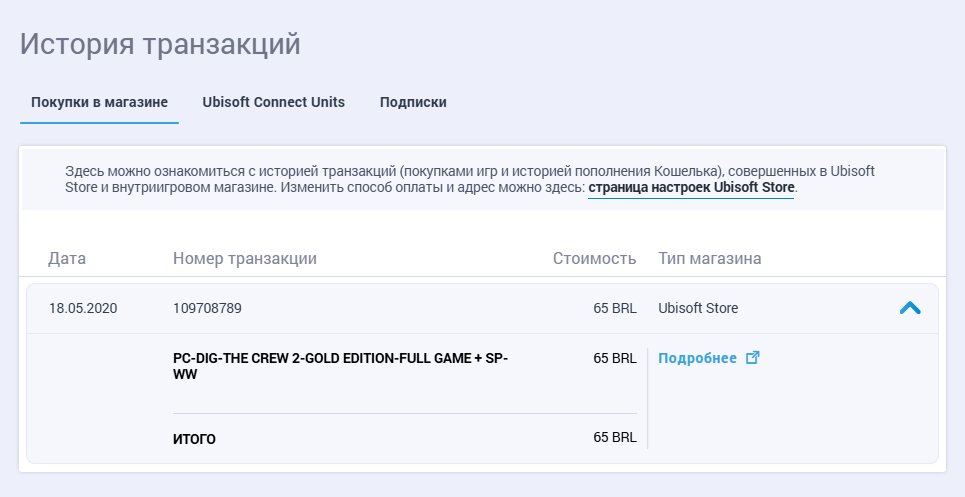The height and width of the screenshot is (497, 965).
Task: Click the 65 BRL total amount beside ИТОГО
Action: pyautogui.click(x=615, y=437)
